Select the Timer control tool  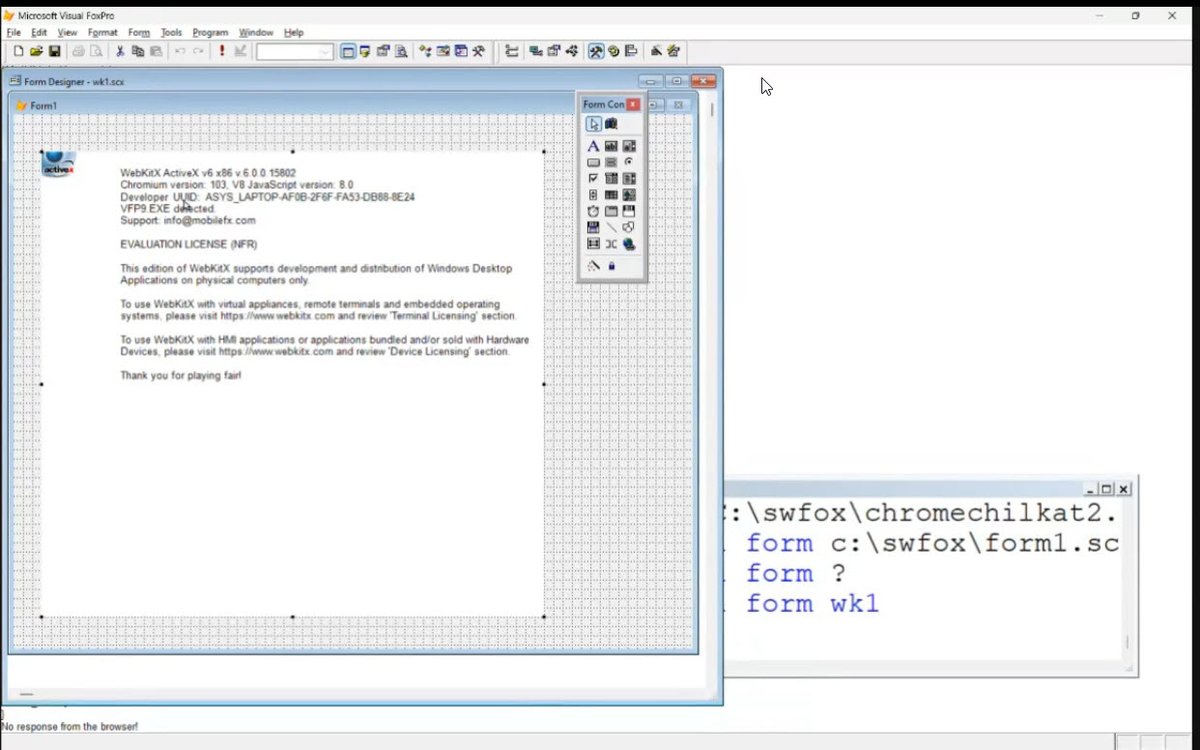click(x=593, y=211)
